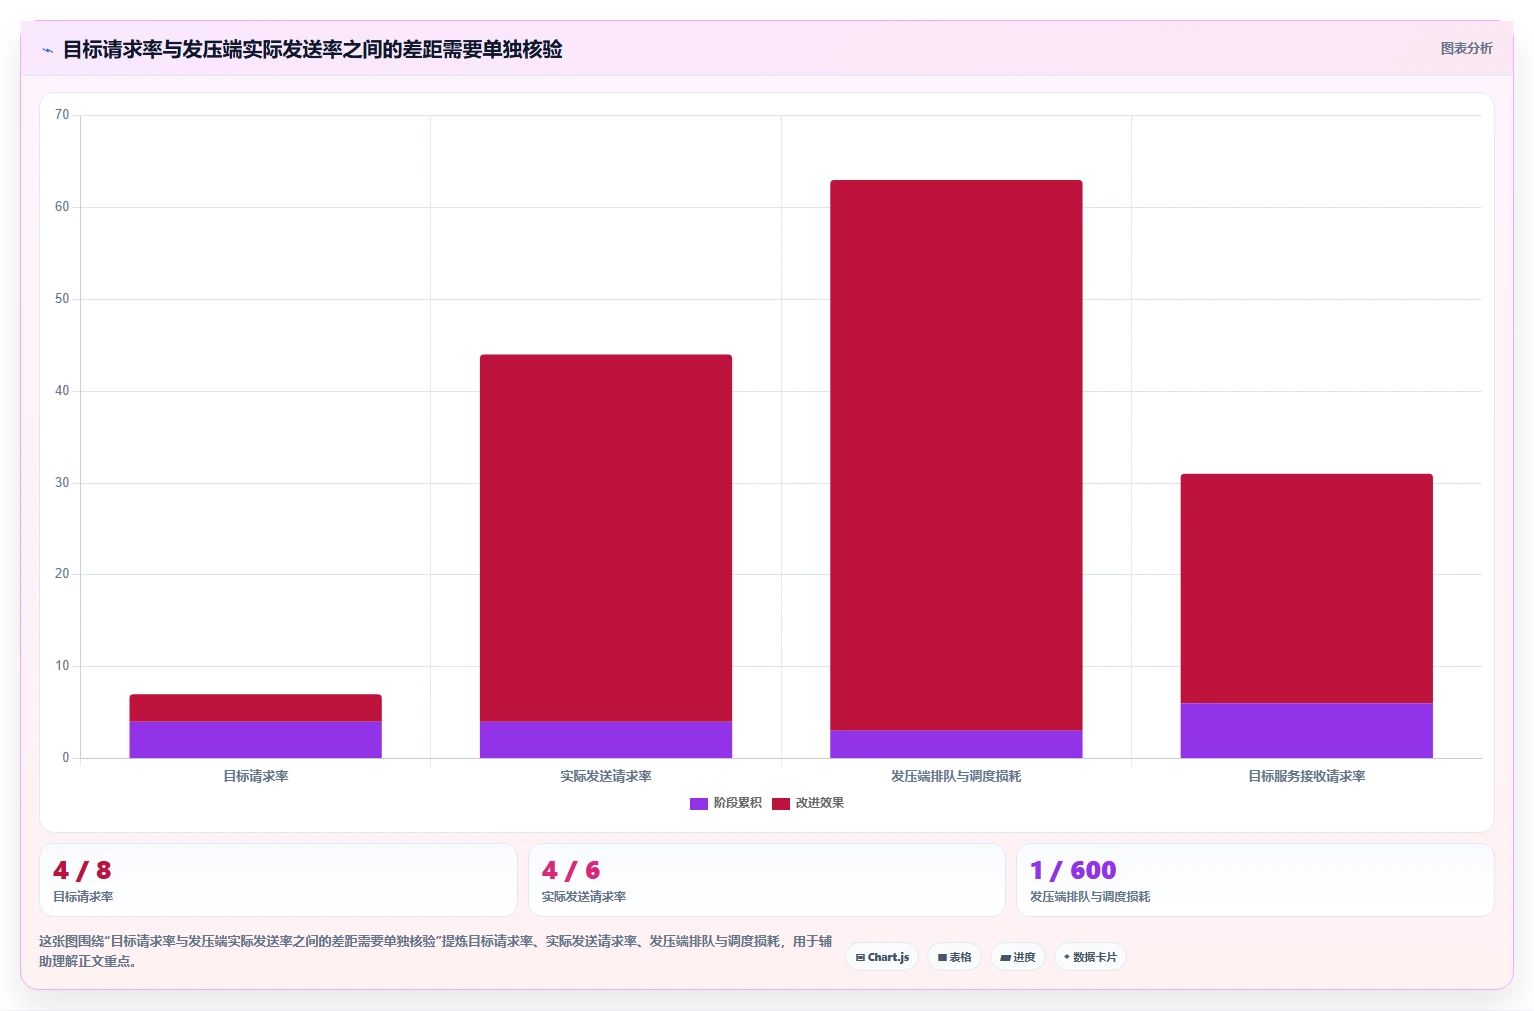Click the chart description paragraph starting 这张图围绕

pos(436,951)
